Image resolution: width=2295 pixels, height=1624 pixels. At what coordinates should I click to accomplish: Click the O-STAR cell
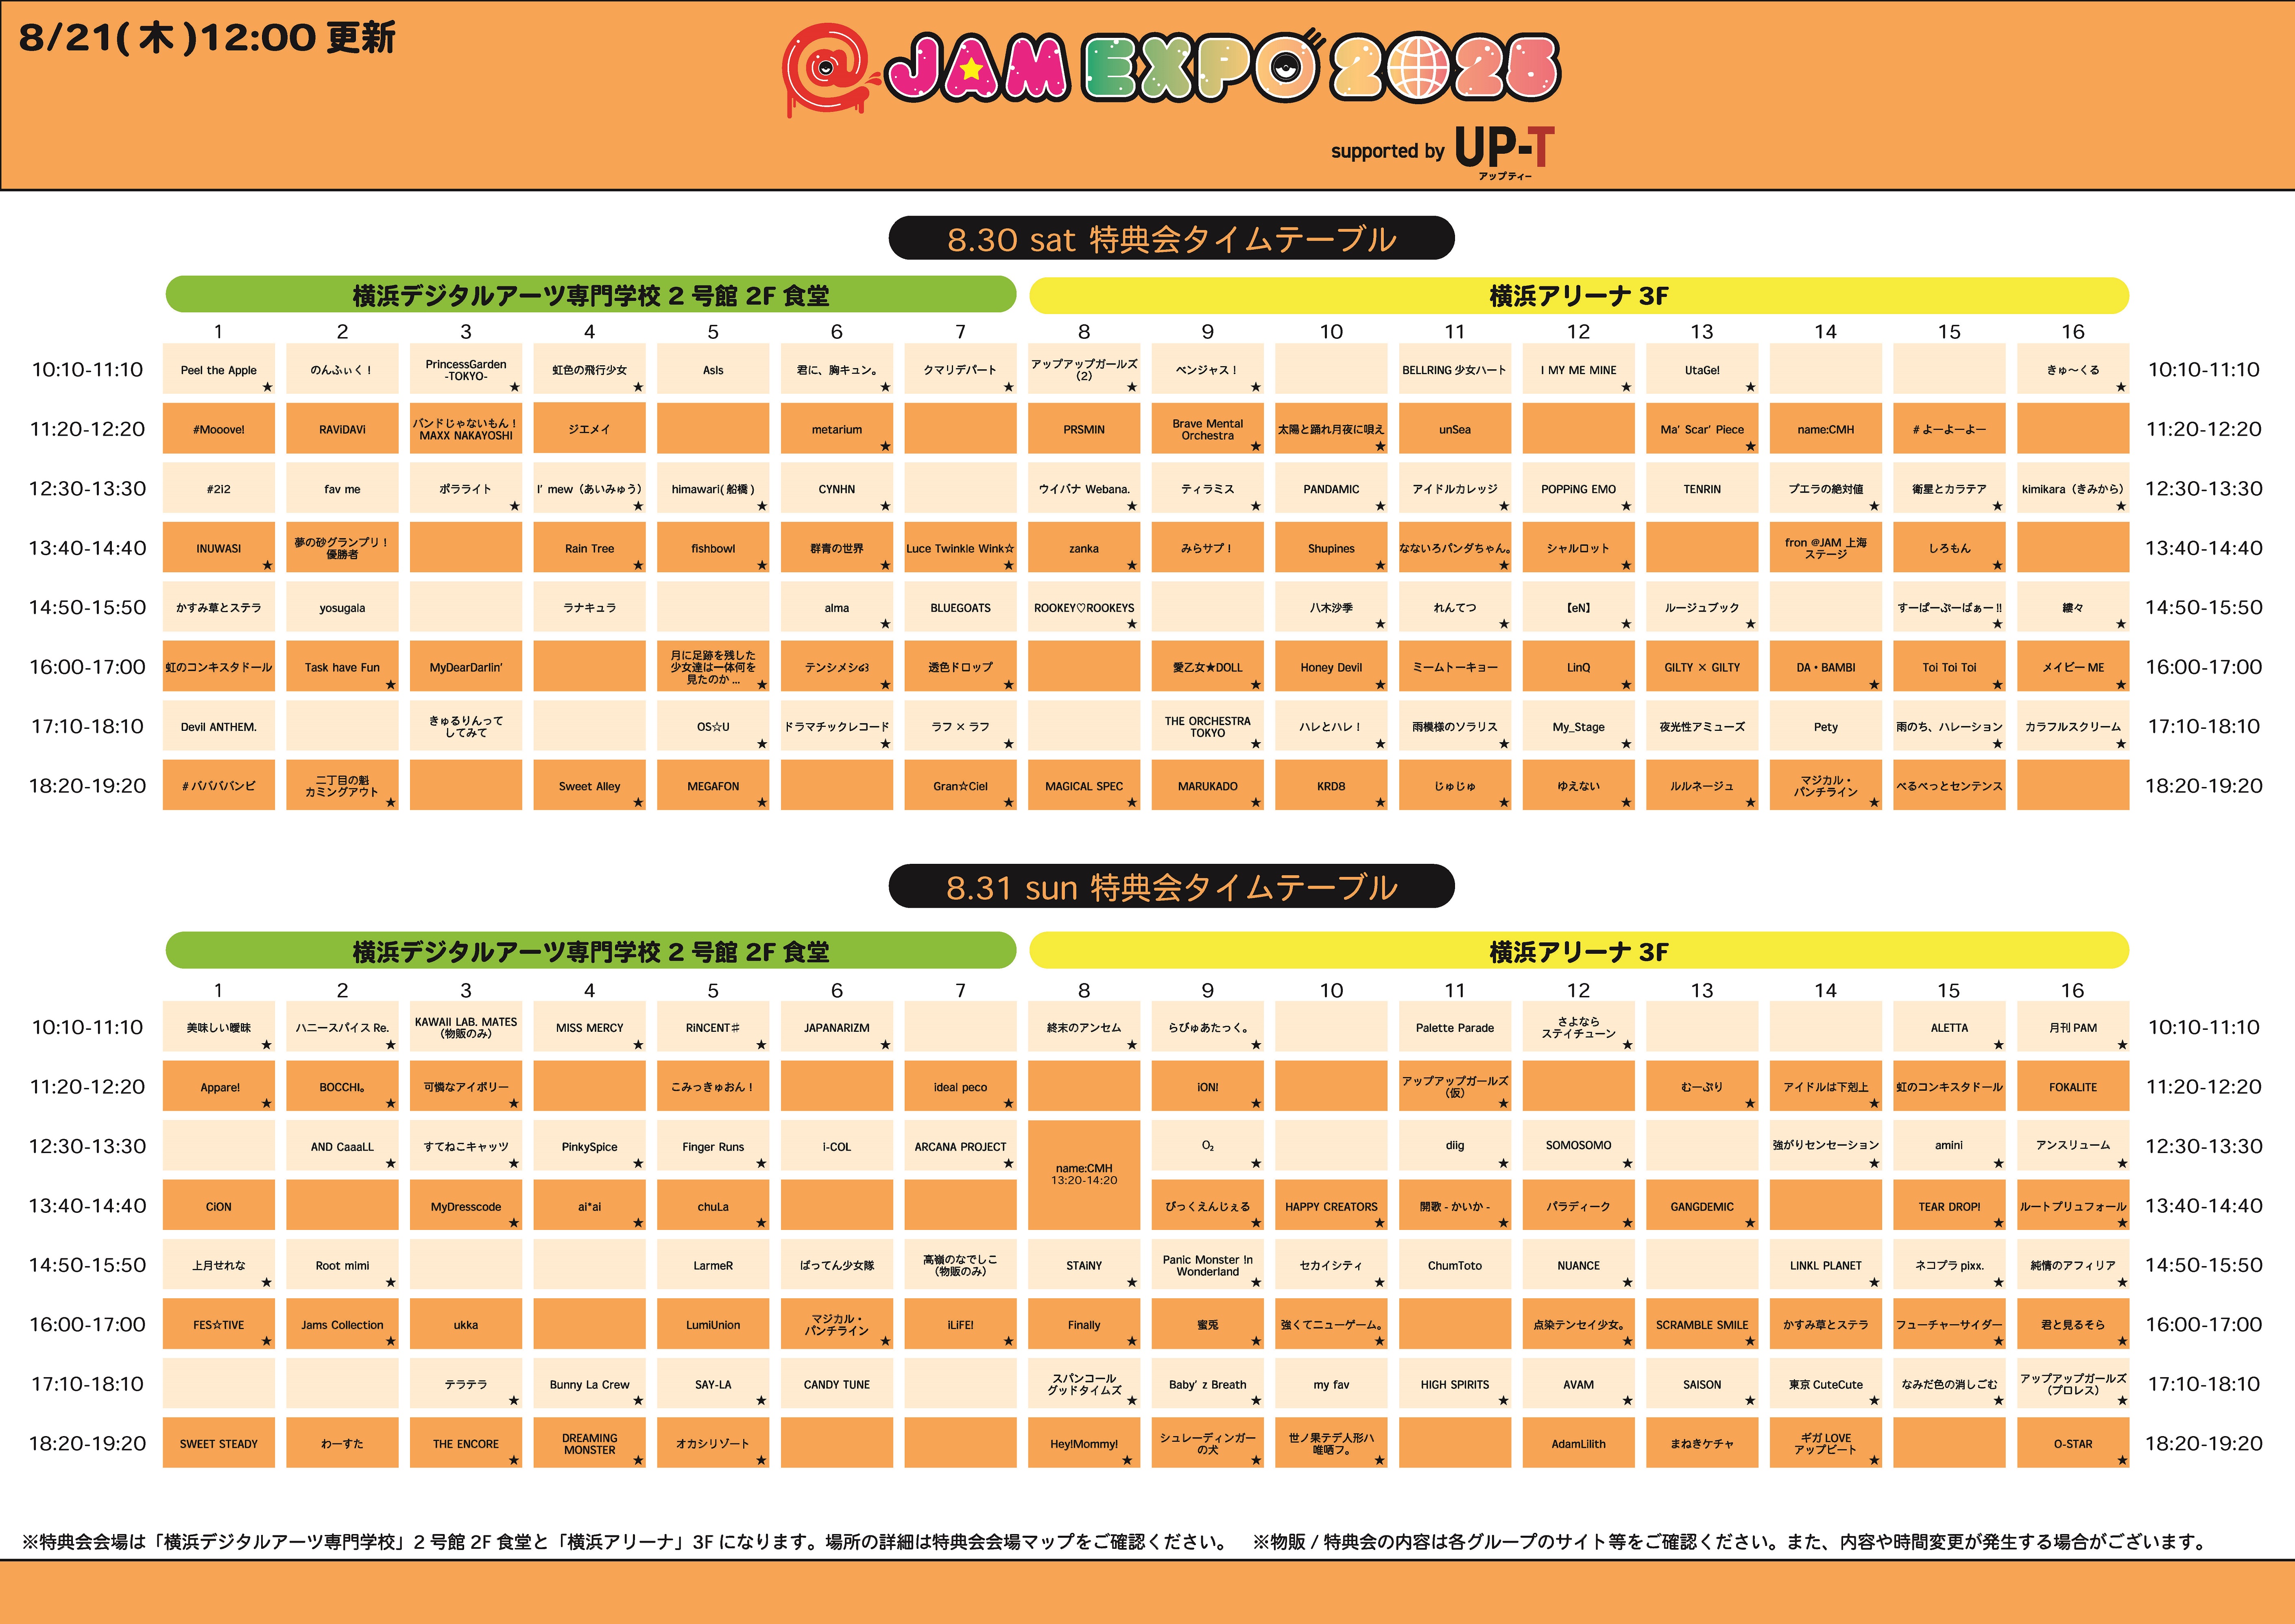[x=2073, y=1443]
